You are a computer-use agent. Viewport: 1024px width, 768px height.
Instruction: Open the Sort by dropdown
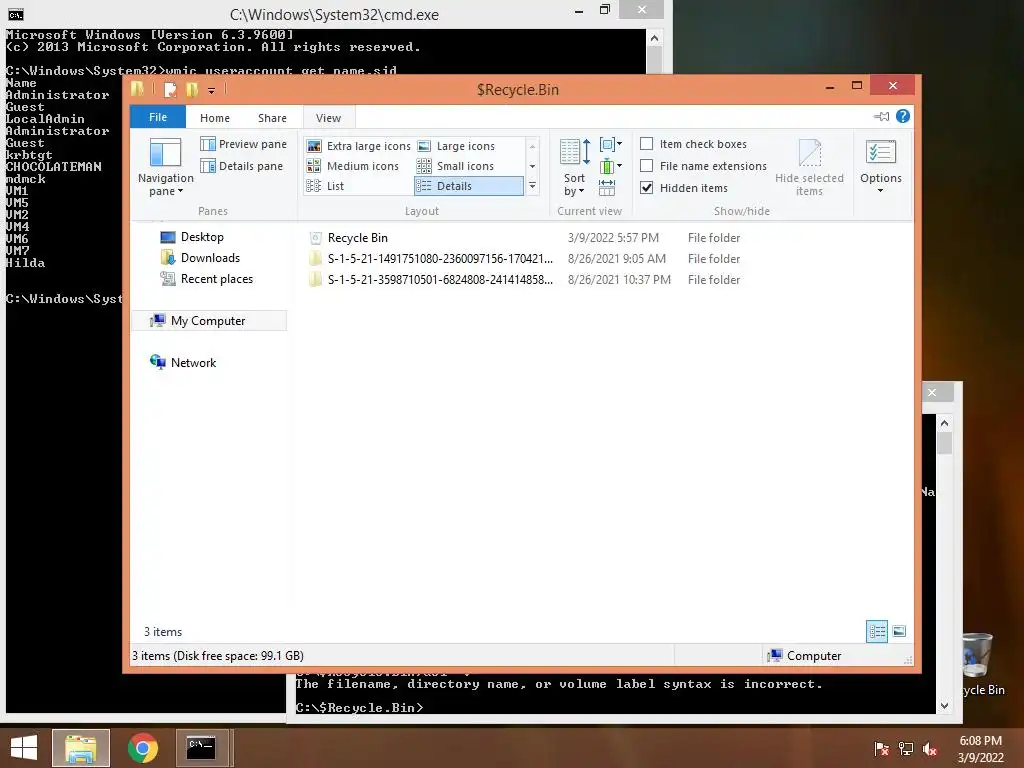pos(575,167)
